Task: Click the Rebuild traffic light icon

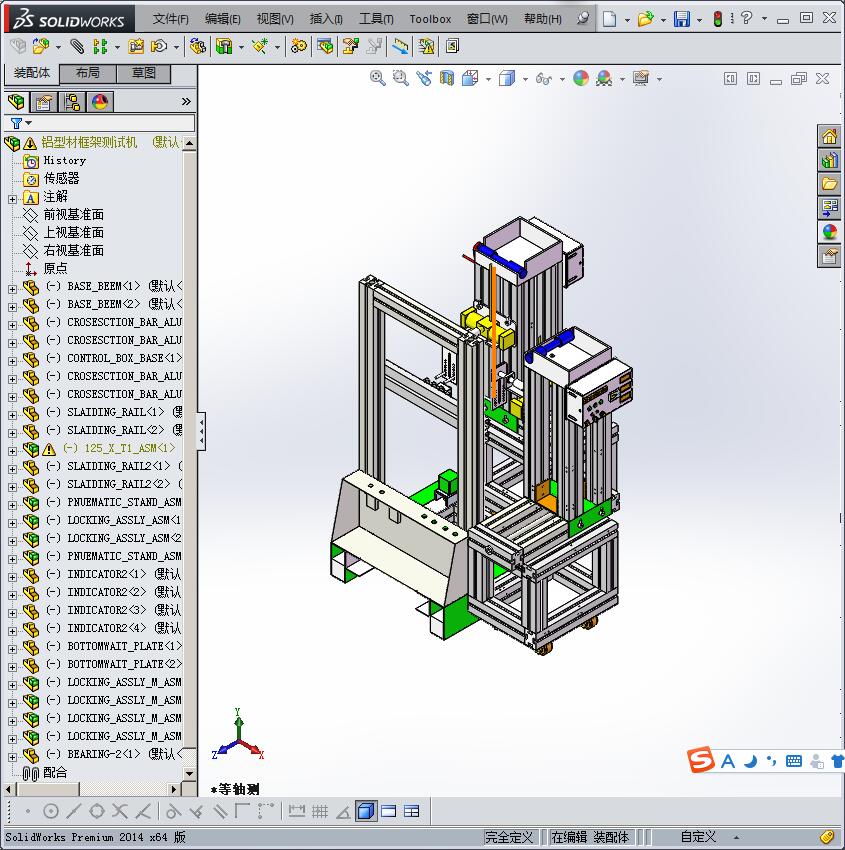Action: 718,19
